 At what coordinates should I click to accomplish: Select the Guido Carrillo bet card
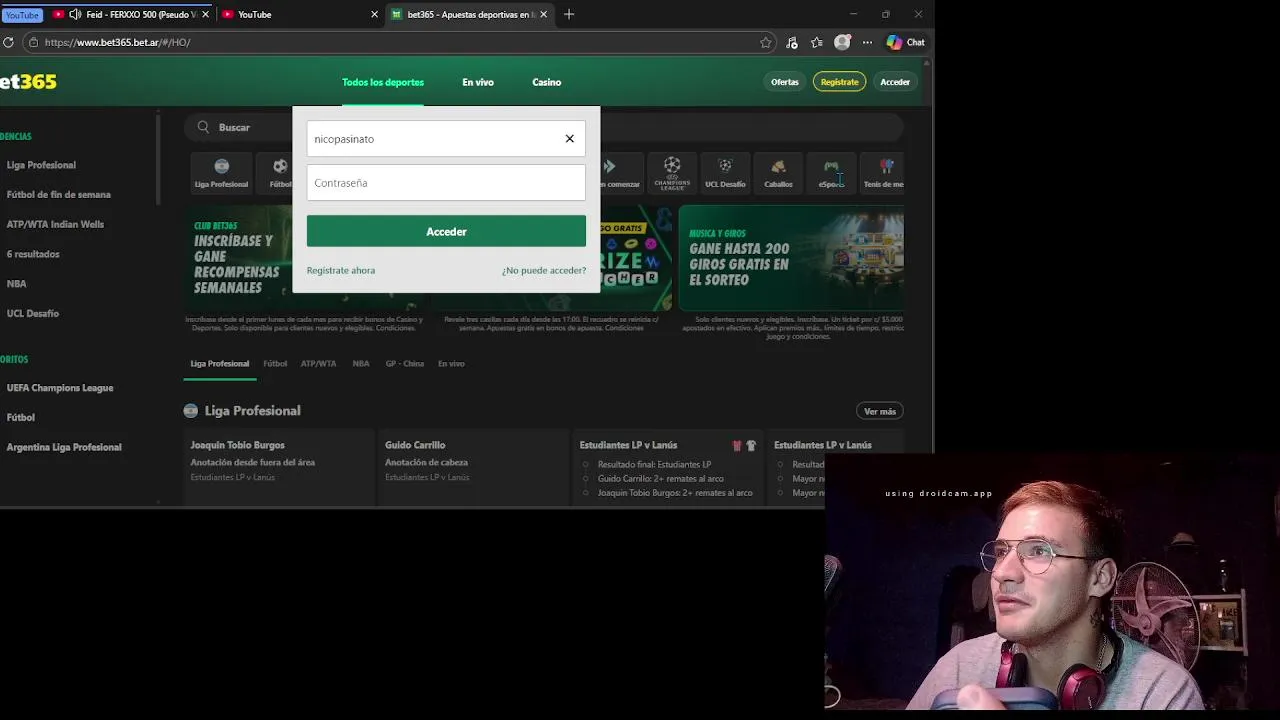point(474,467)
